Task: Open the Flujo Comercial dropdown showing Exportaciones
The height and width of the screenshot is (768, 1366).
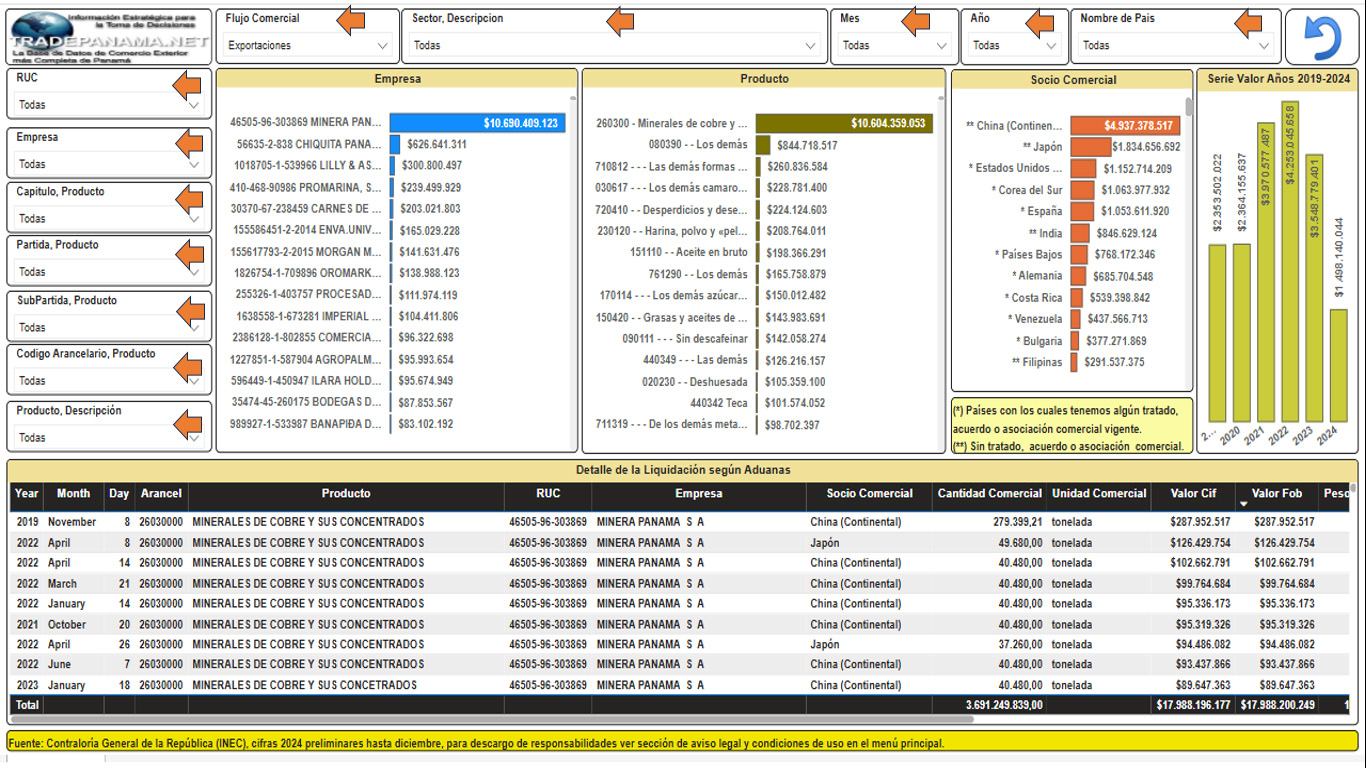Action: pyautogui.click(x=308, y=46)
